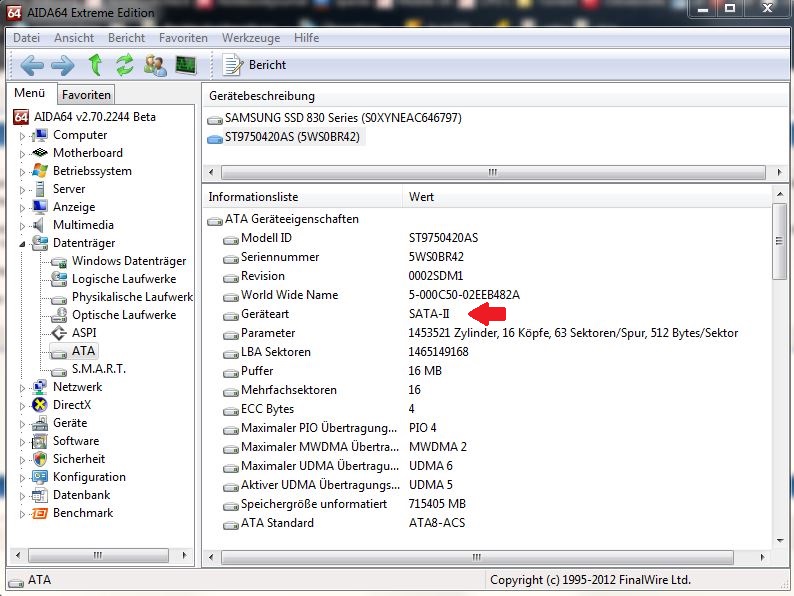Expand the Betriebssystem tree node
This screenshot has width=794, height=596.
(x=22, y=172)
